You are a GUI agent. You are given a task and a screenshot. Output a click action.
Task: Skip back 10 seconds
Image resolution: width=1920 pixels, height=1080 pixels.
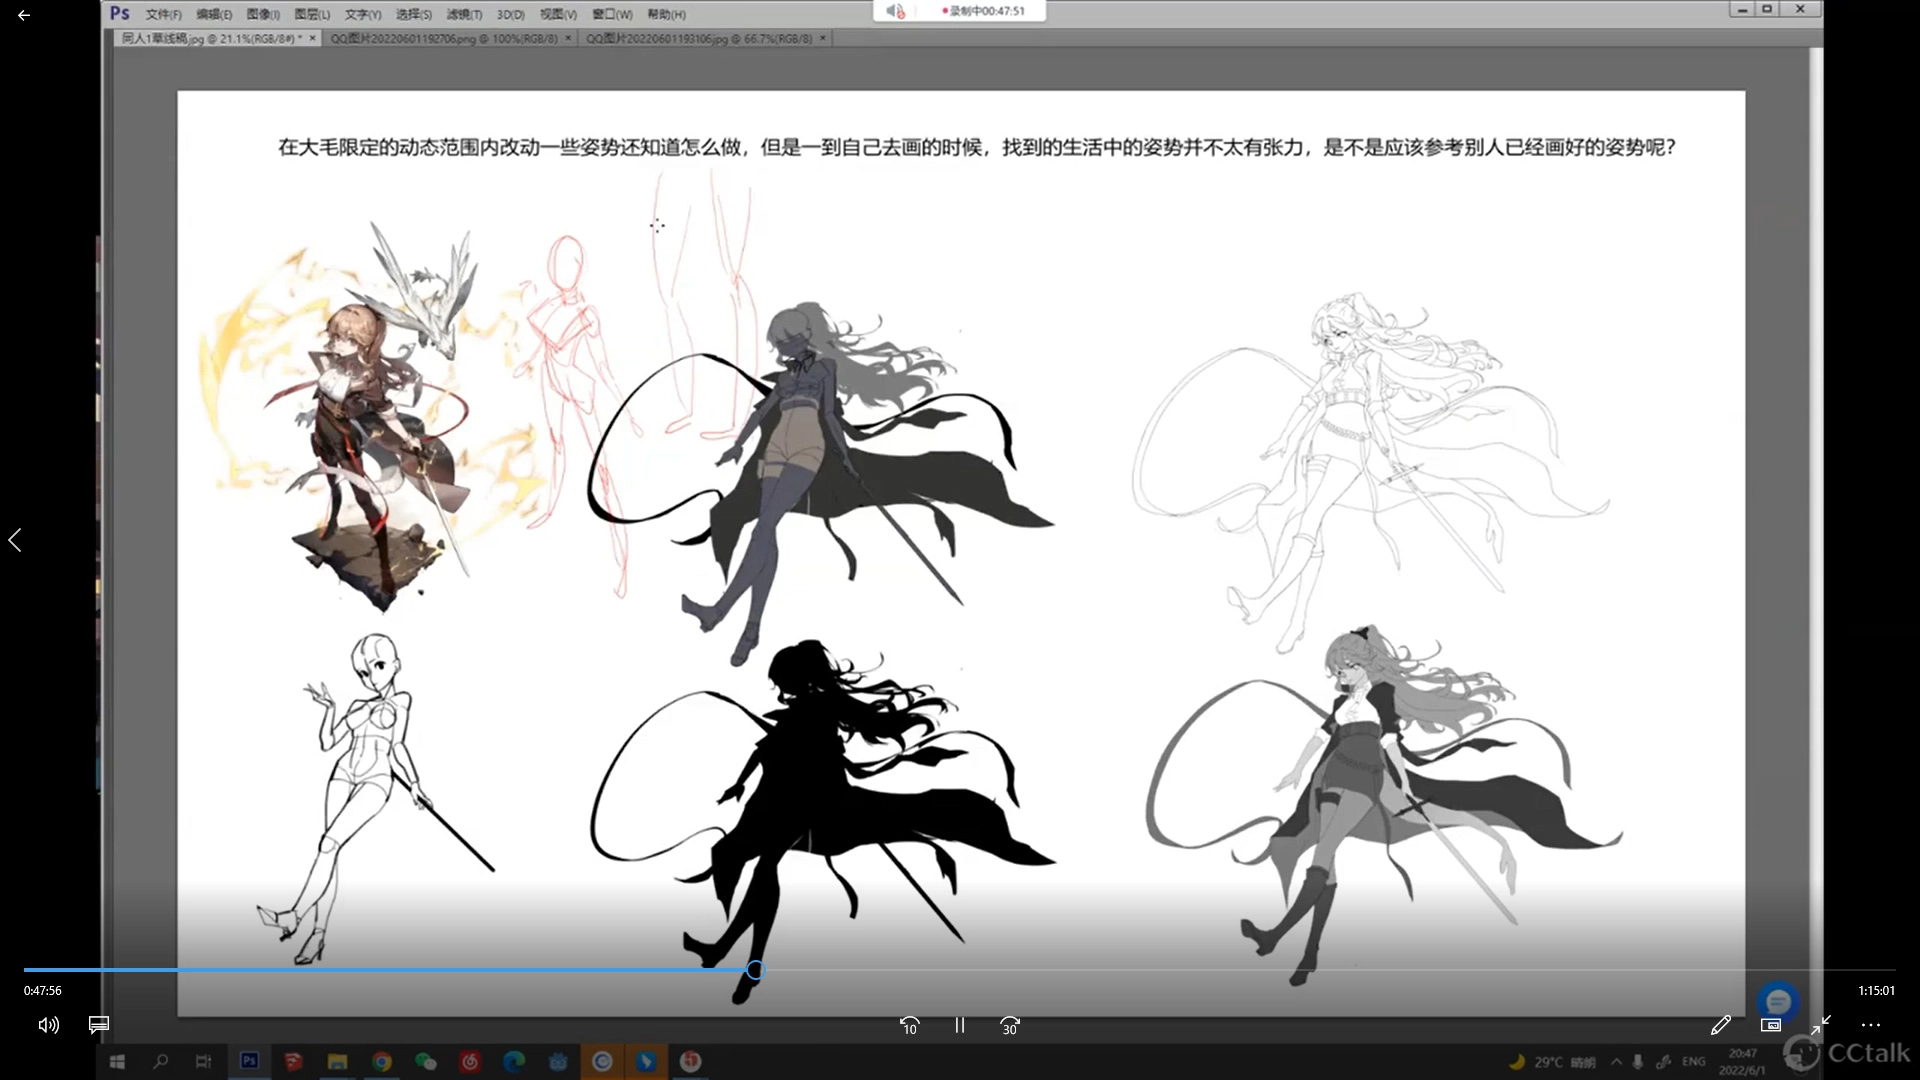click(x=909, y=1025)
